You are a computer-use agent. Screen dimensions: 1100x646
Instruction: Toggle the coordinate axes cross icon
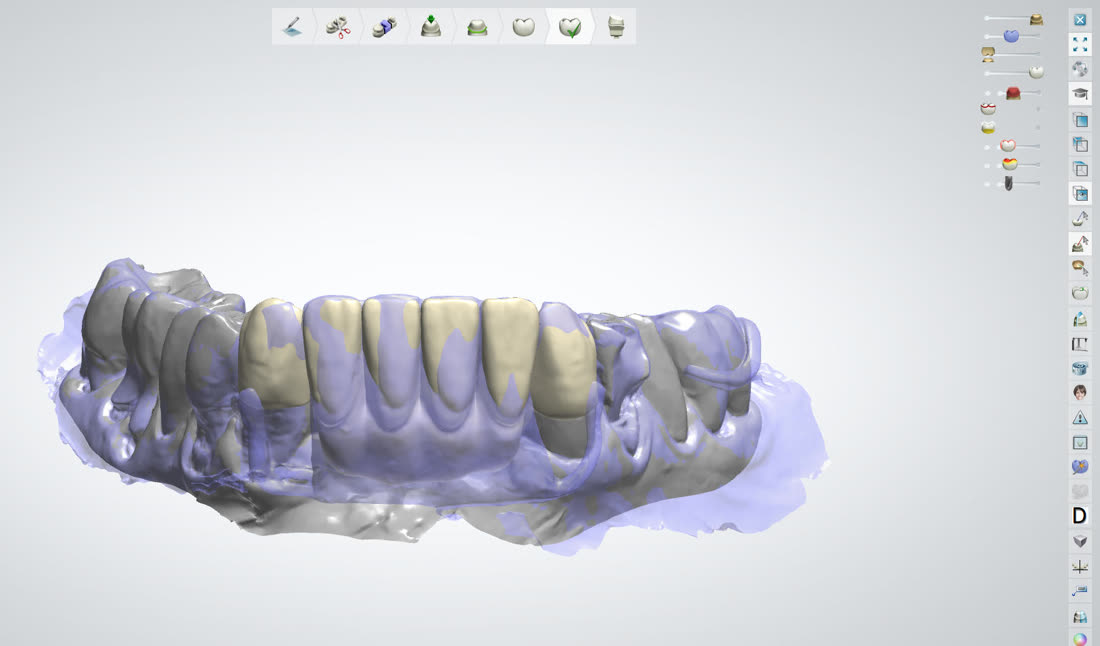(1080, 566)
